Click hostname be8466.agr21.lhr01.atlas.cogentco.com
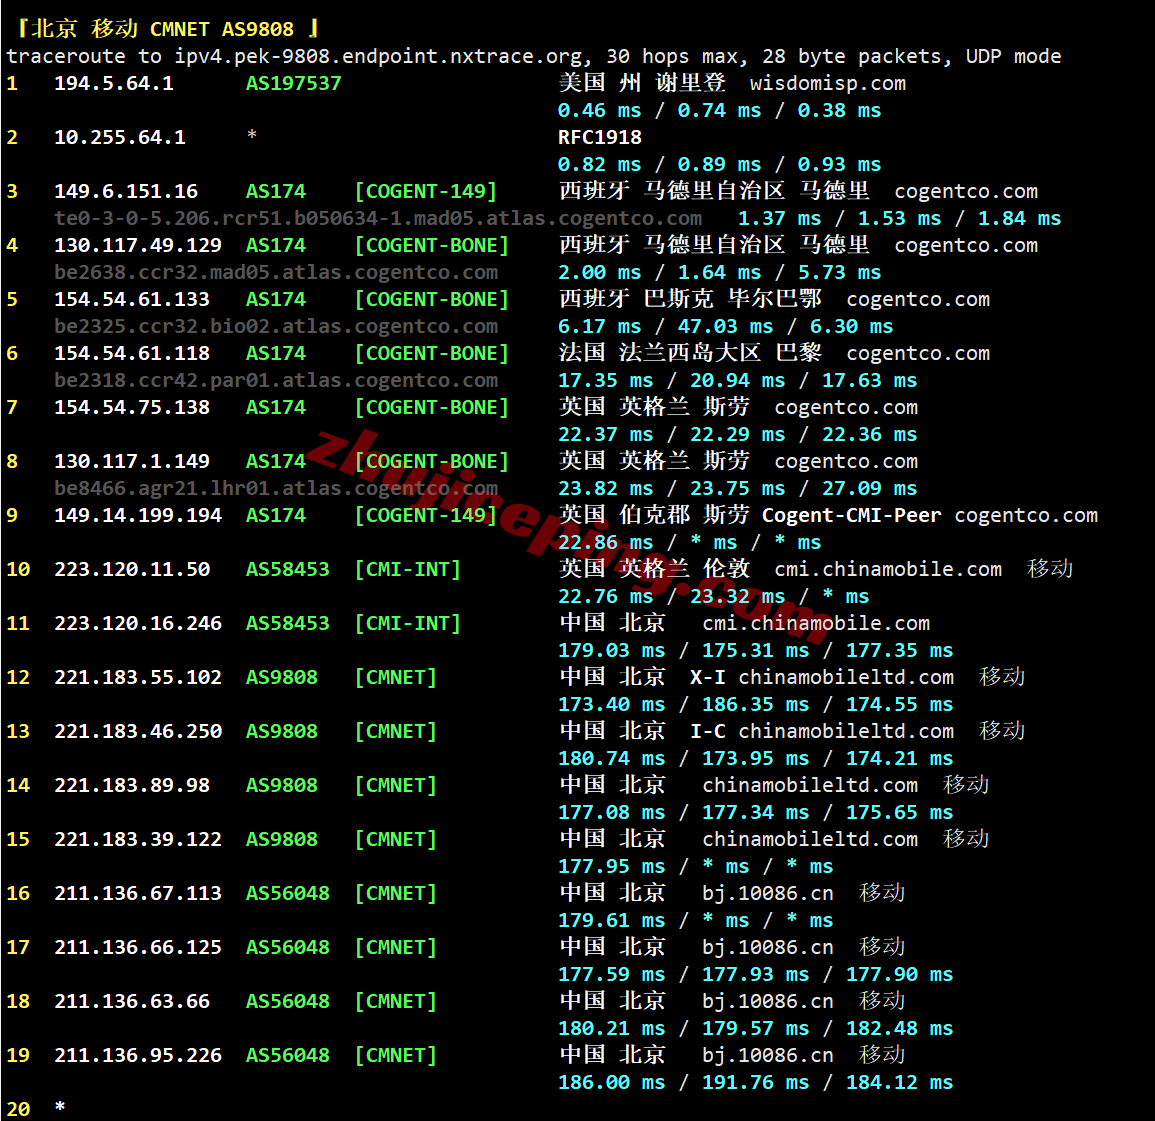 tap(276, 488)
